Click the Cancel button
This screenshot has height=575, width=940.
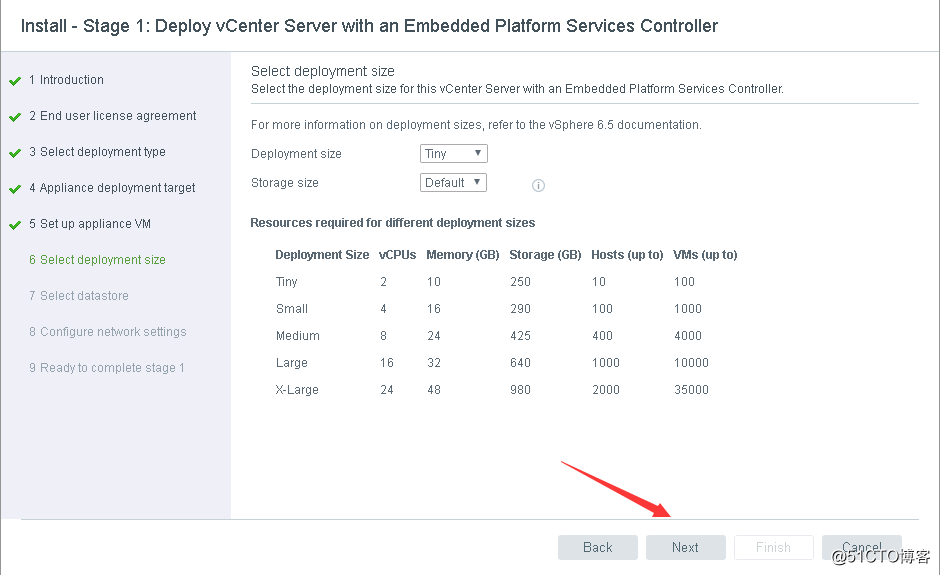[x=861, y=547]
